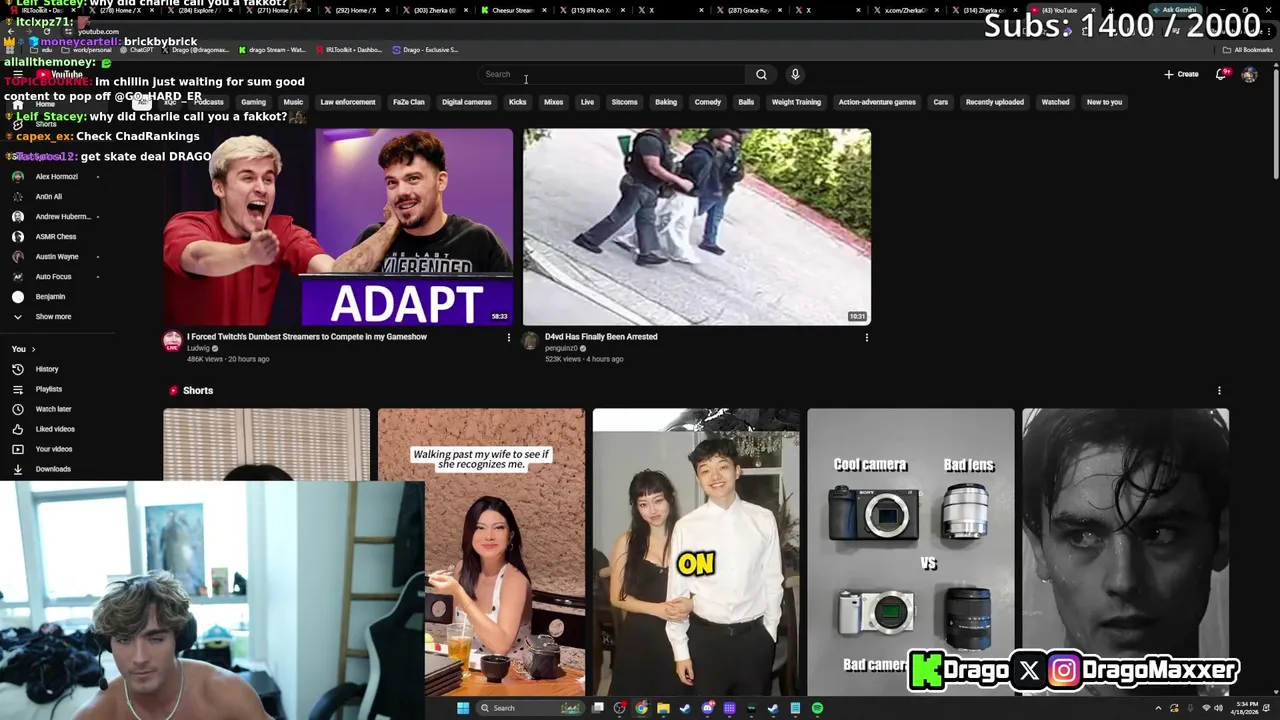Screen dimensions: 1280x720
Task: Open Chrome from the taskbar
Action: click(x=641, y=708)
